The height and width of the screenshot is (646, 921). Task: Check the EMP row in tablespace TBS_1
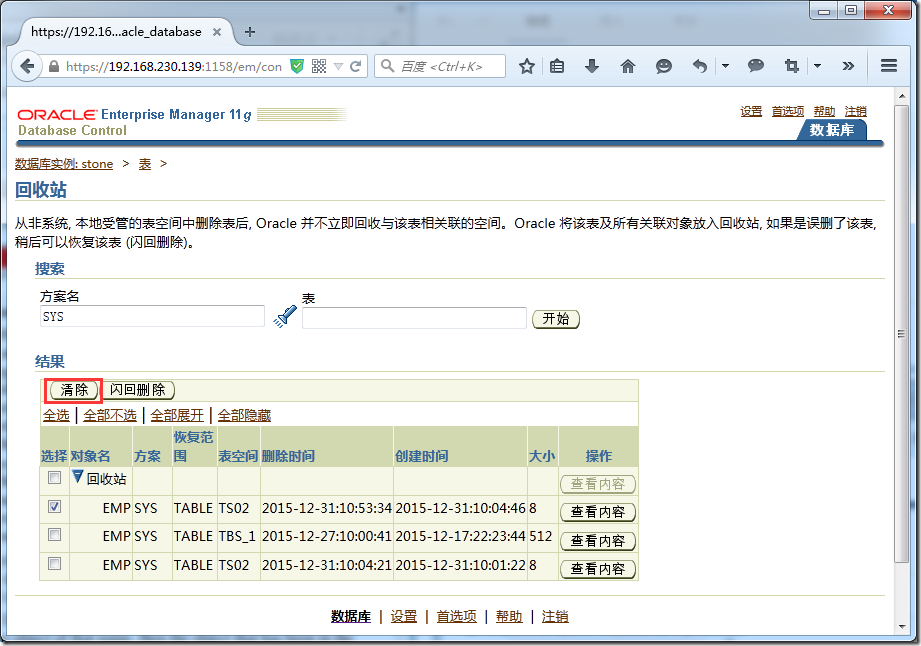[54, 535]
